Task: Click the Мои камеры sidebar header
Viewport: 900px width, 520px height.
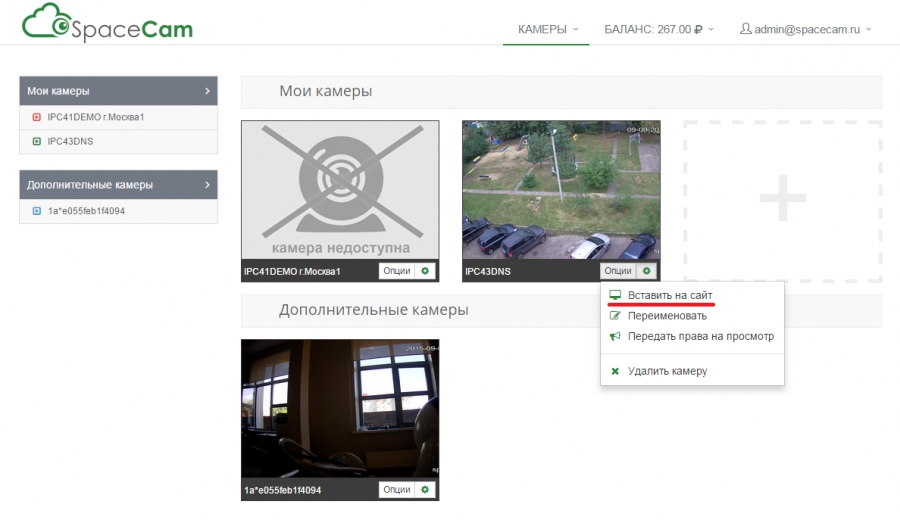Action: coord(118,91)
